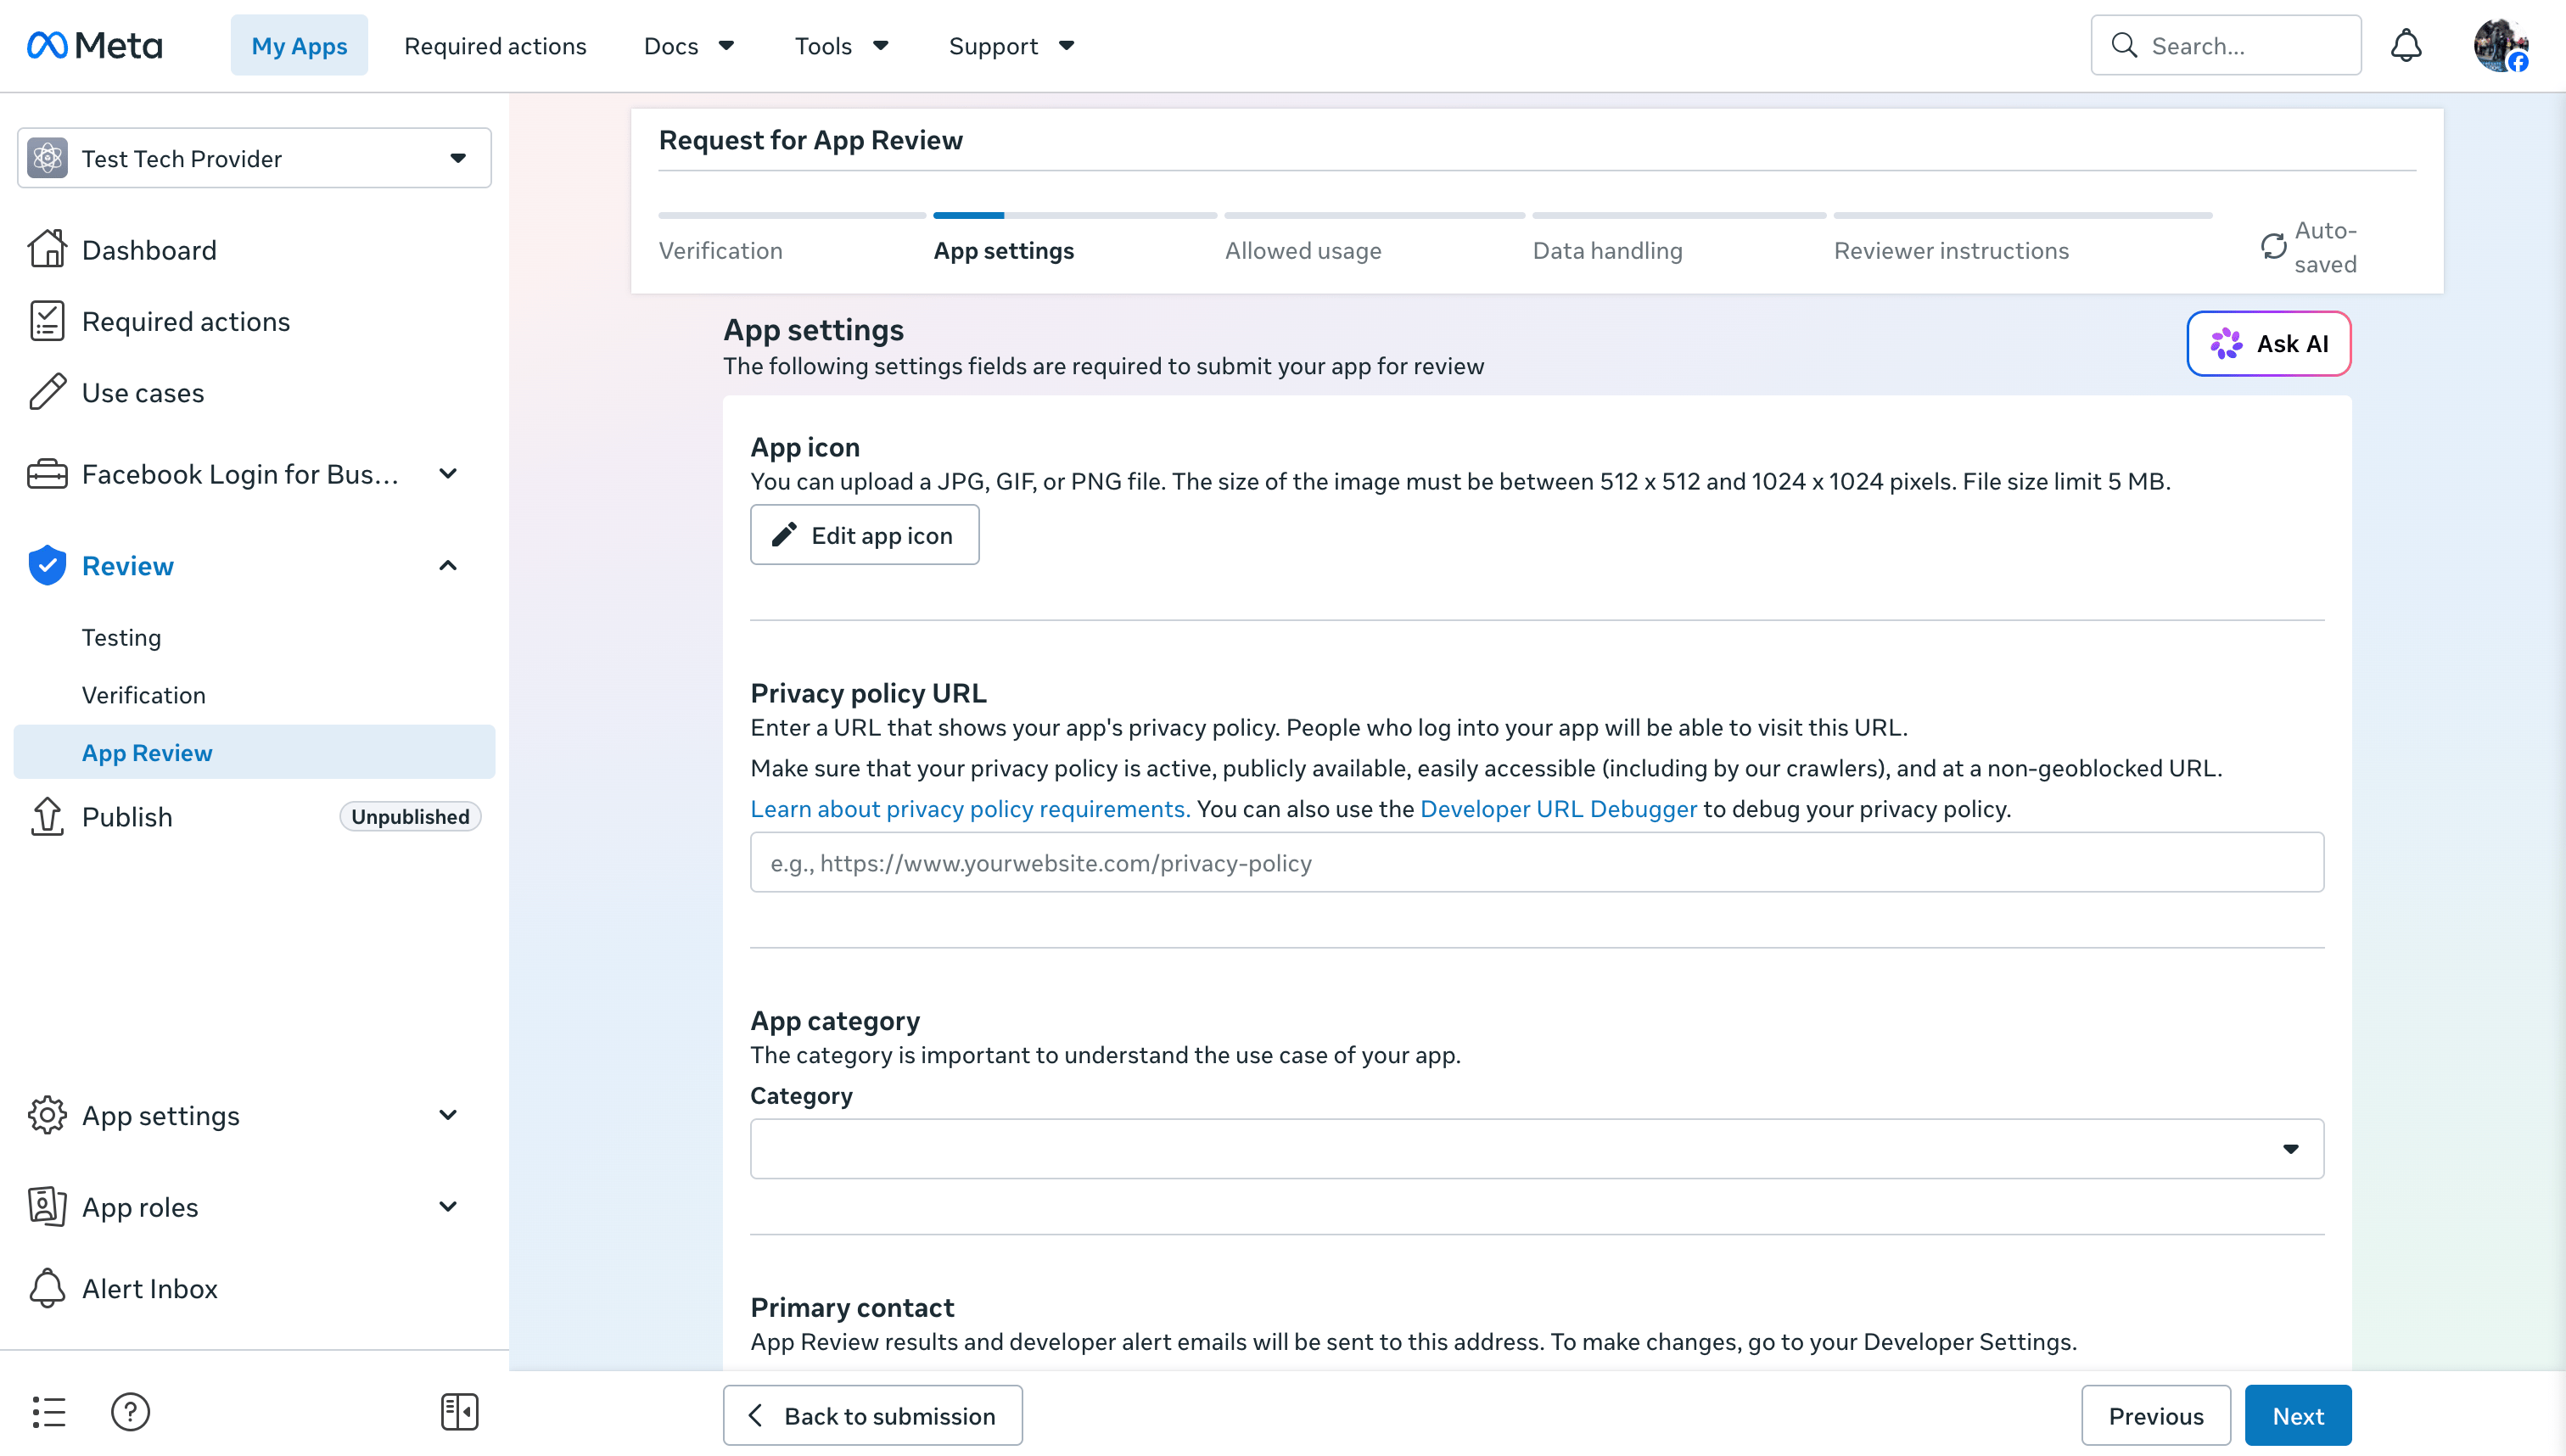Open Alert Inbox in the sidebar
This screenshot has width=2566, height=1456.
pos(149,1288)
